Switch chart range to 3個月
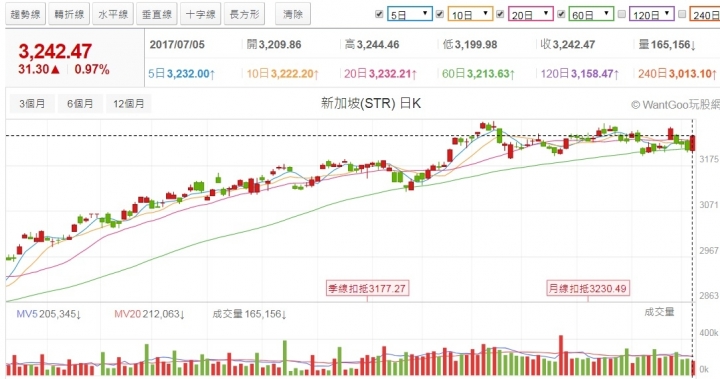The width and height of the screenshot is (720, 379). pyautogui.click(x=32, y=104)
